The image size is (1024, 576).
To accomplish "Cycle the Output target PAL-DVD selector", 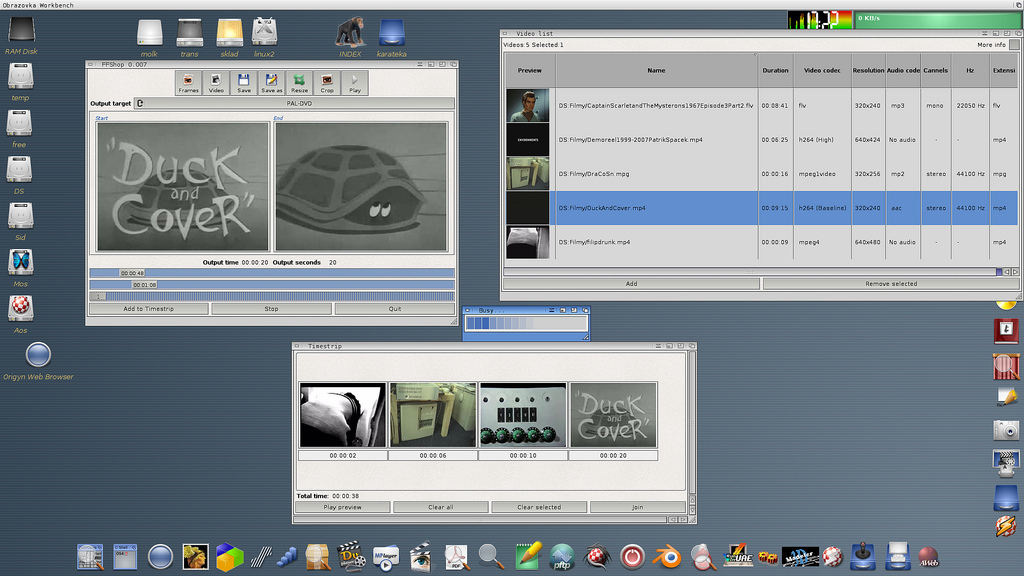I will [298, 103].
